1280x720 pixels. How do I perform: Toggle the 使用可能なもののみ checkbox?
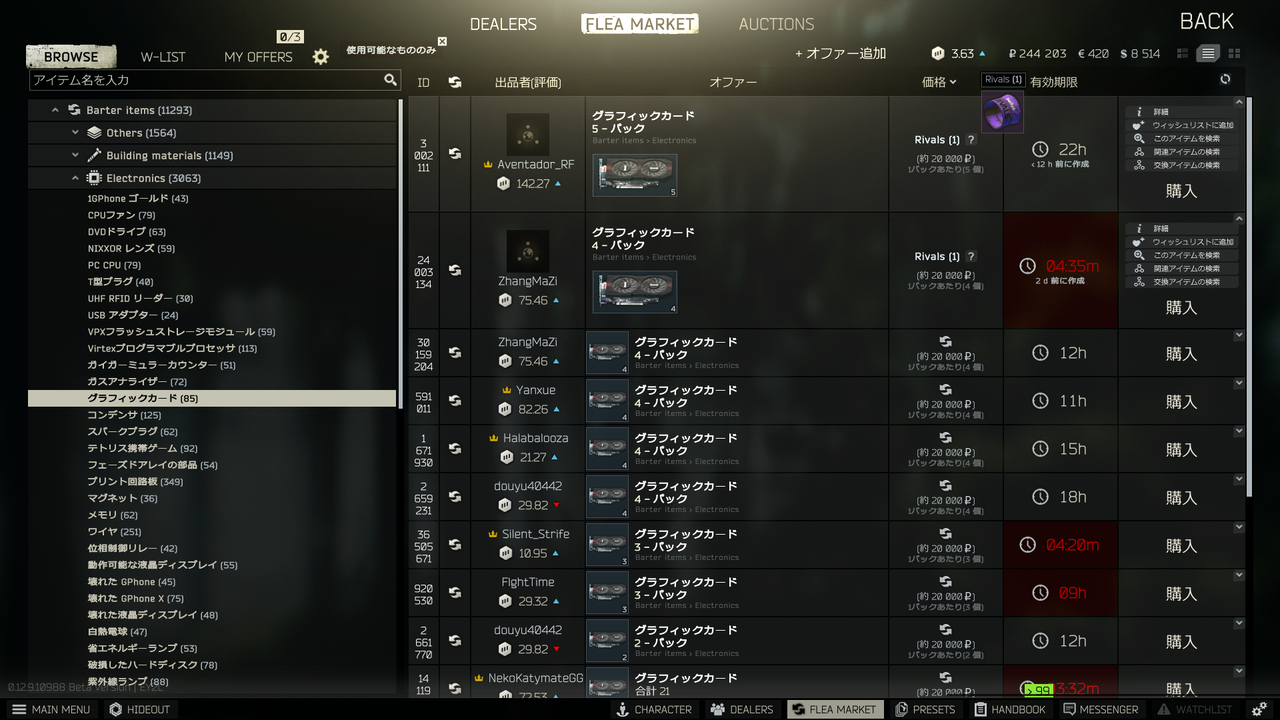442,42
